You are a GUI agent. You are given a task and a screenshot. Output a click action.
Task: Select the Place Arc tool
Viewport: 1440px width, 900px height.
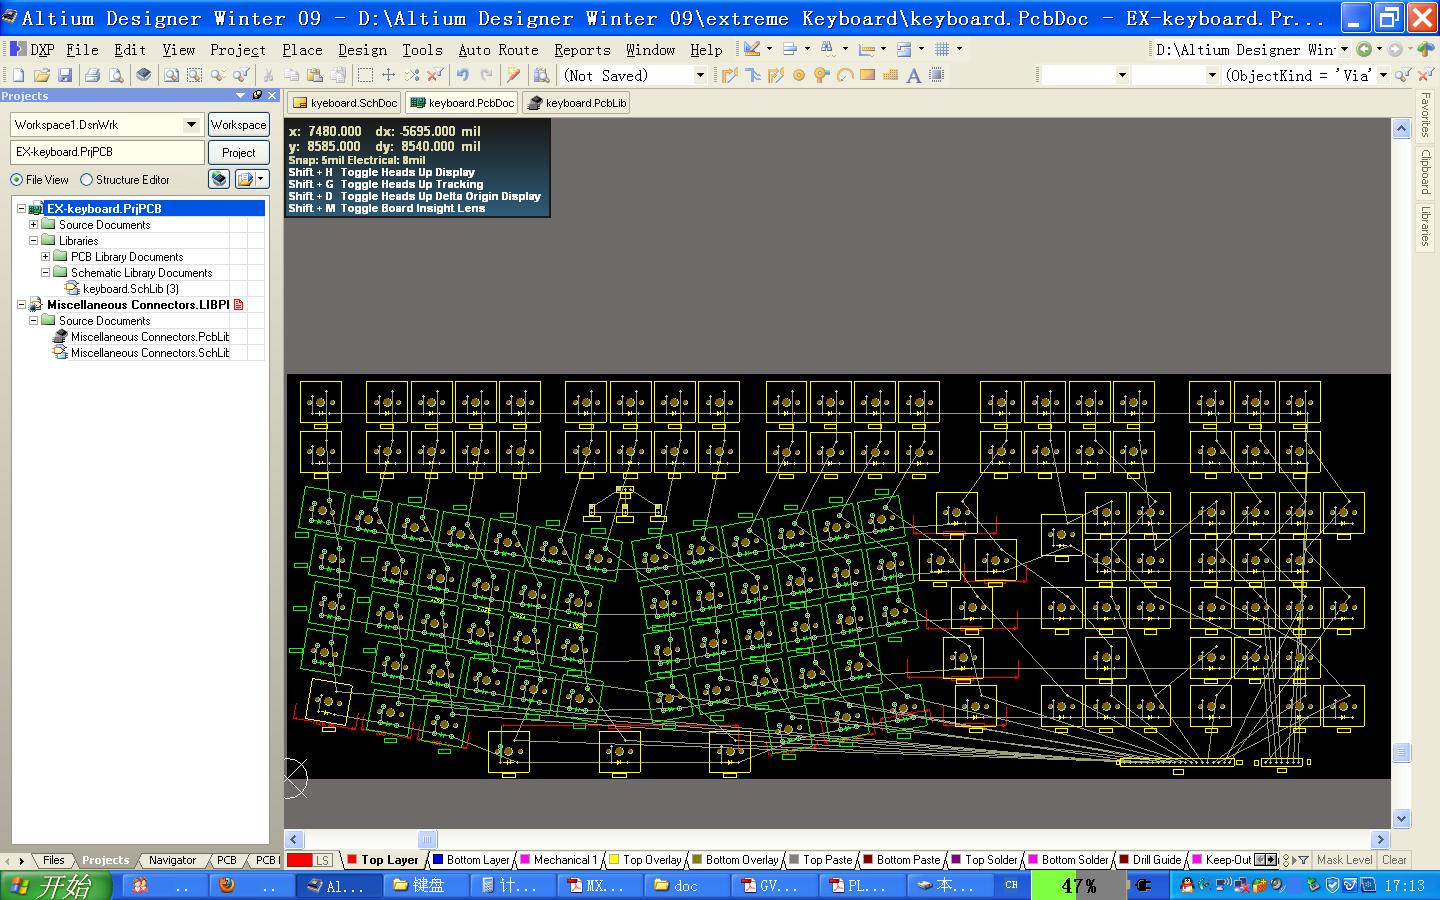pyautogui.click(x=845, y=75)
